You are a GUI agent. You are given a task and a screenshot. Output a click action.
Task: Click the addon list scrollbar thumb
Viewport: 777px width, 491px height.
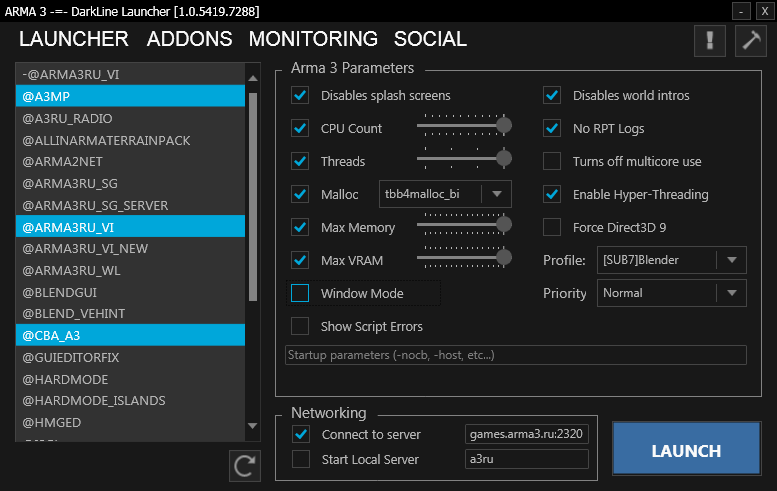click(253, 197)
